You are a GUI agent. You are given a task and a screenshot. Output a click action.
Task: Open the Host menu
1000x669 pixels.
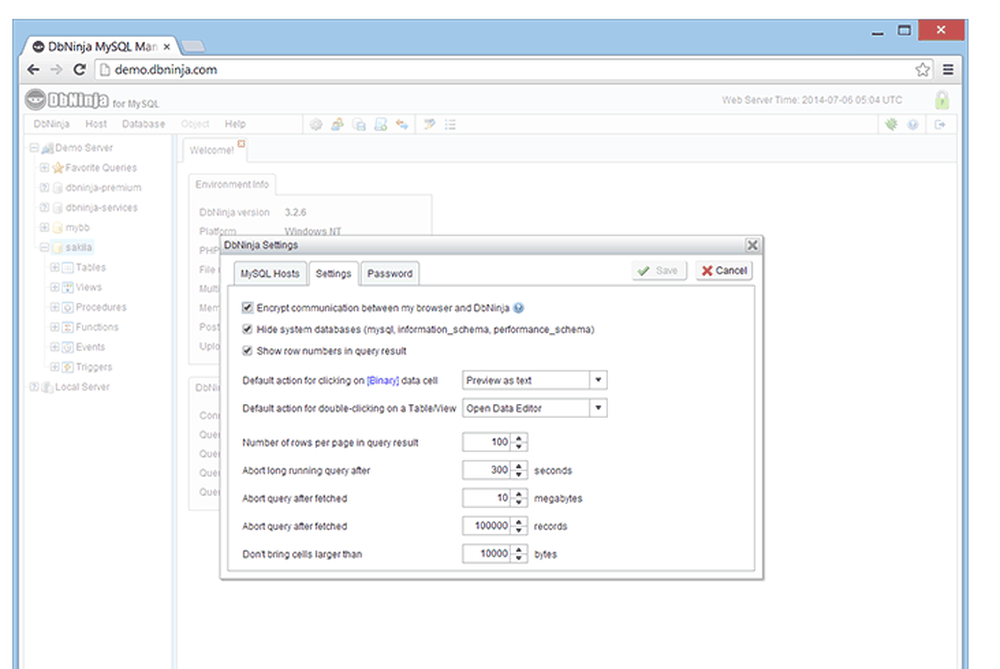click(x=96, y=124)
